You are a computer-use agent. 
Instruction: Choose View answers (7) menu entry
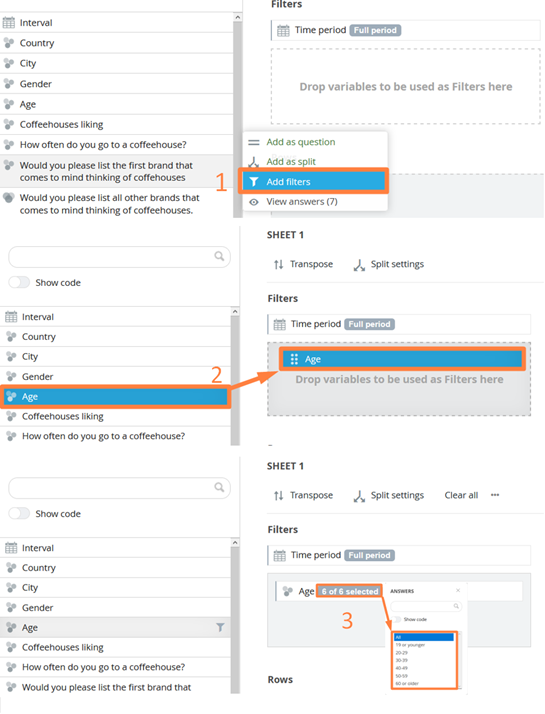coord(302,202)
